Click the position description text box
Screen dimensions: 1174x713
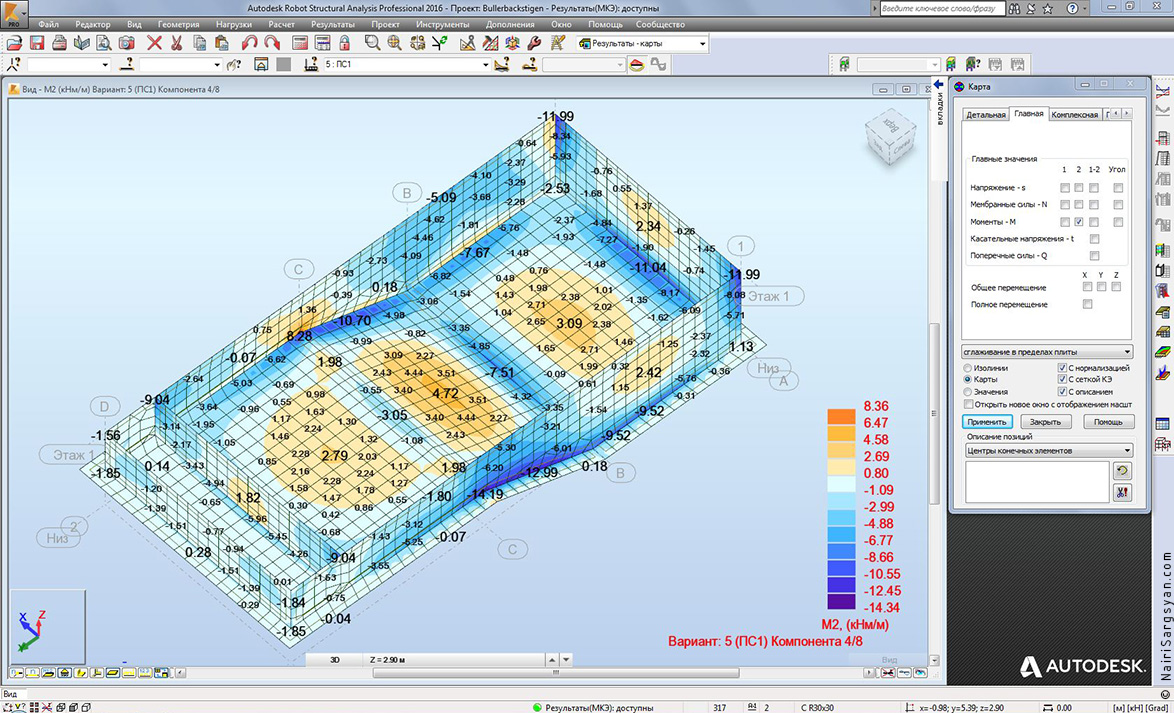coord(1036,482)
